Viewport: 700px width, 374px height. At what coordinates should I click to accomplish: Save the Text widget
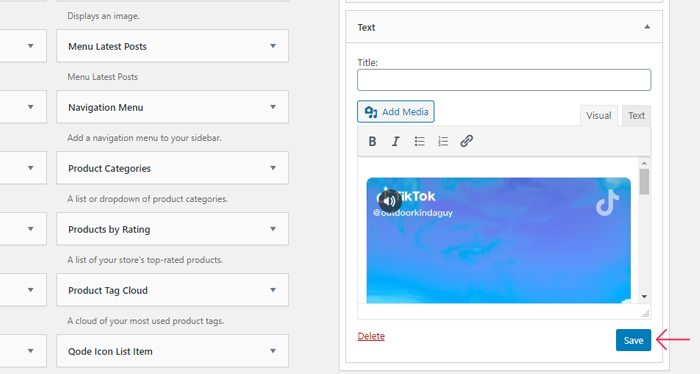[x=633, y=340]
